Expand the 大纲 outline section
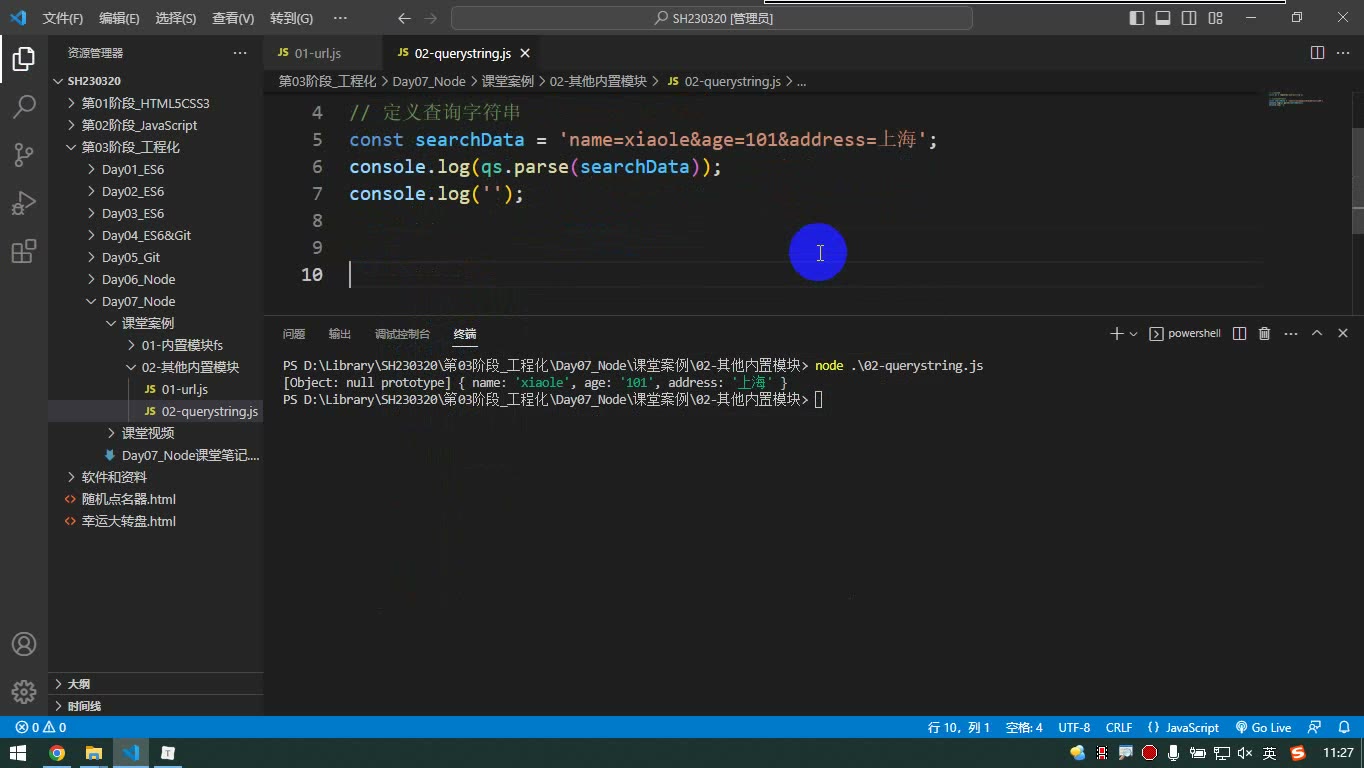Screen dimensions: 1364x768 tap(155, 684)
